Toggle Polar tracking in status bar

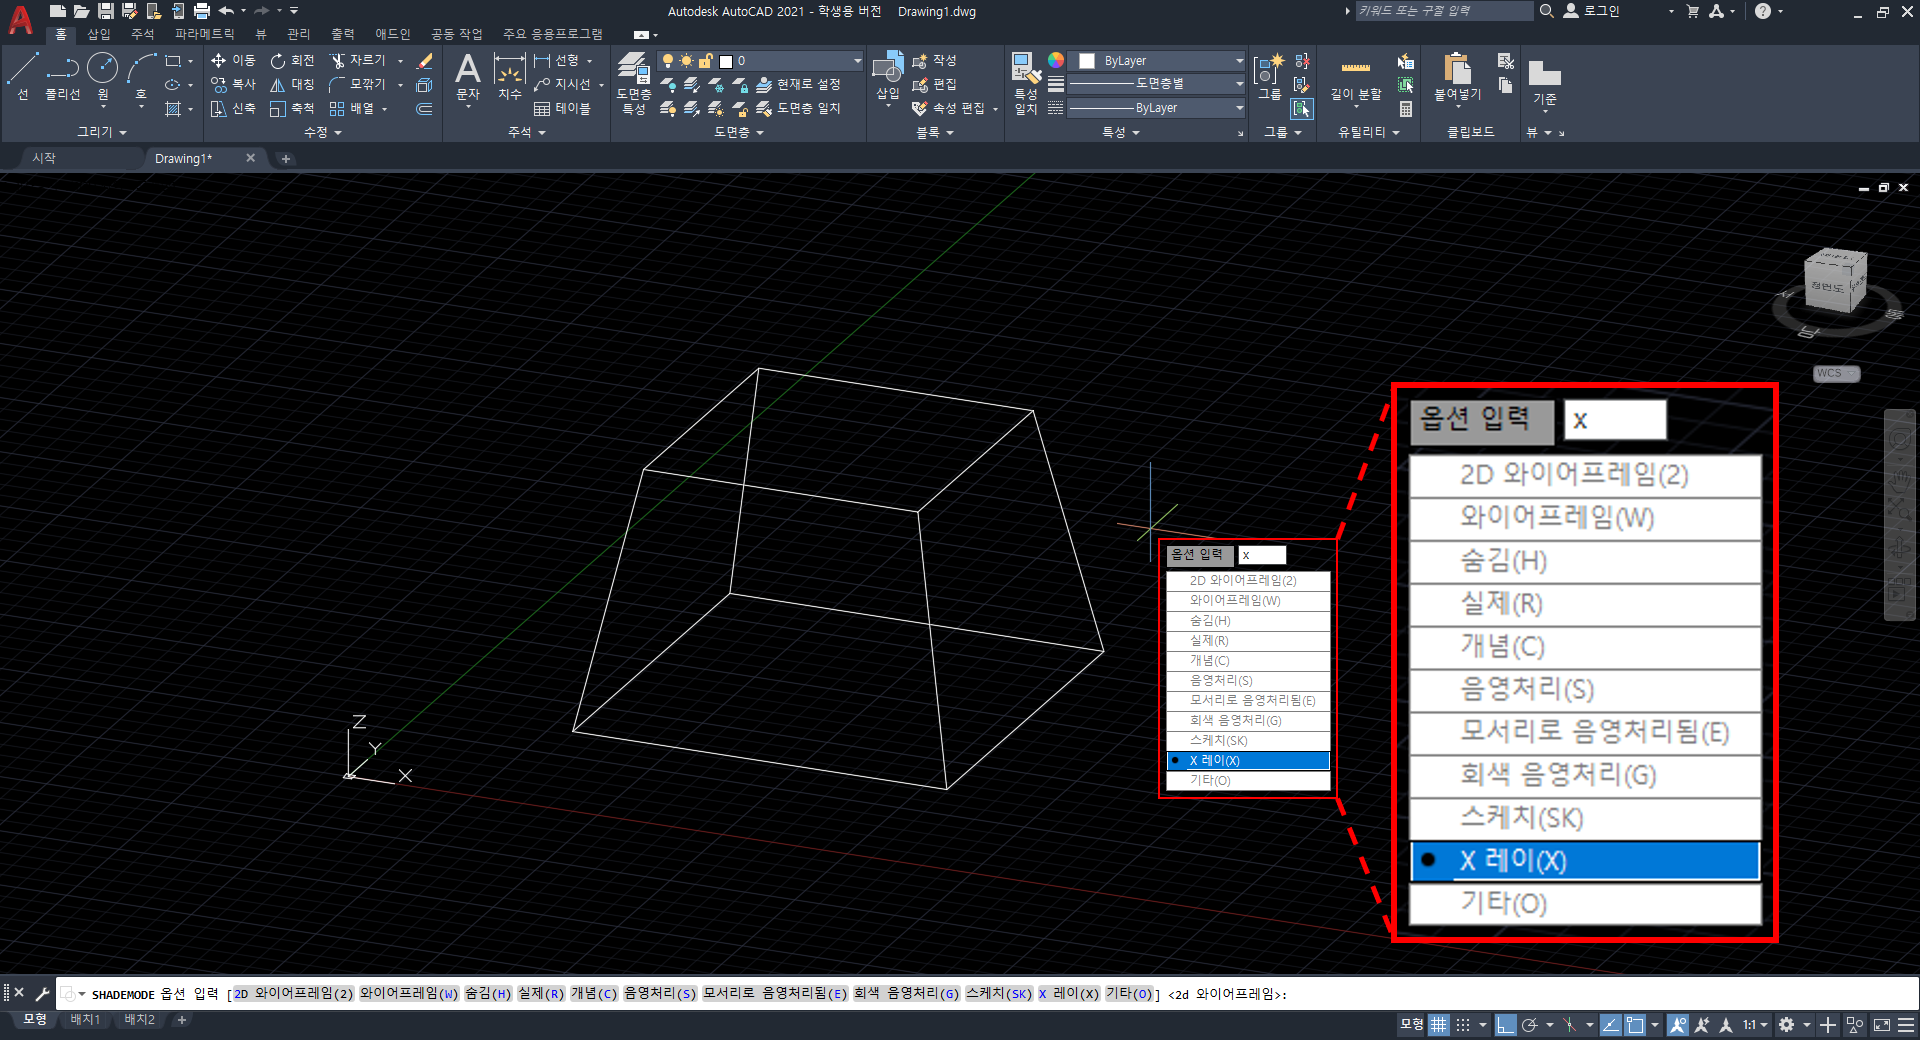1529,1024
